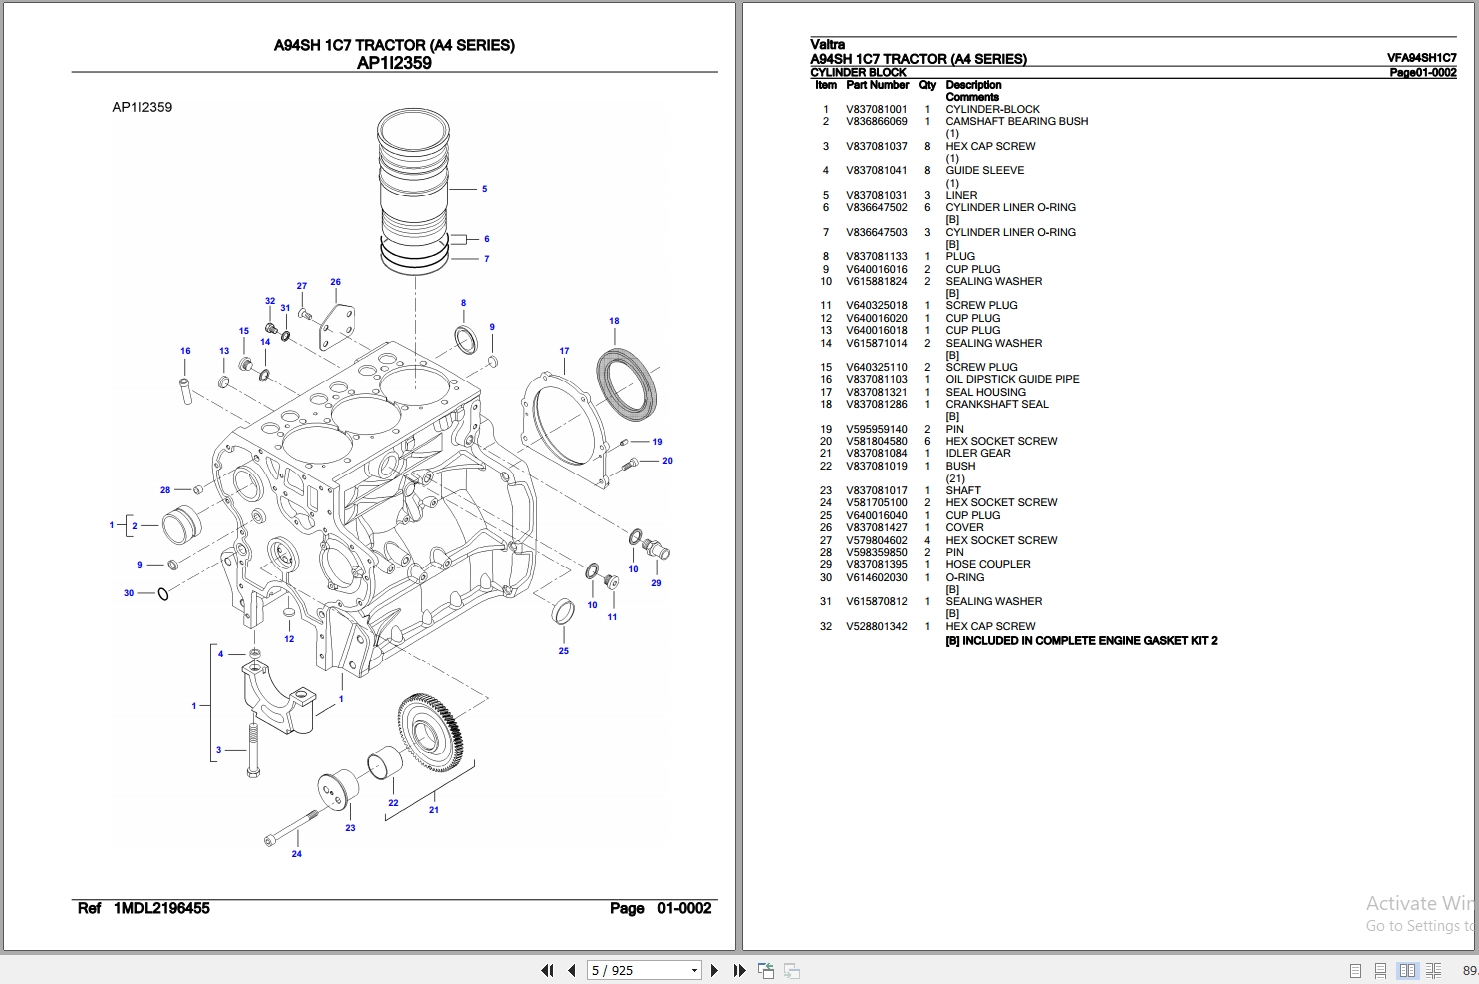The height and width of the screenshot is (984, 1479).
Task: Click part number V837081031 for LINER
Action: [x=876, y=196]
